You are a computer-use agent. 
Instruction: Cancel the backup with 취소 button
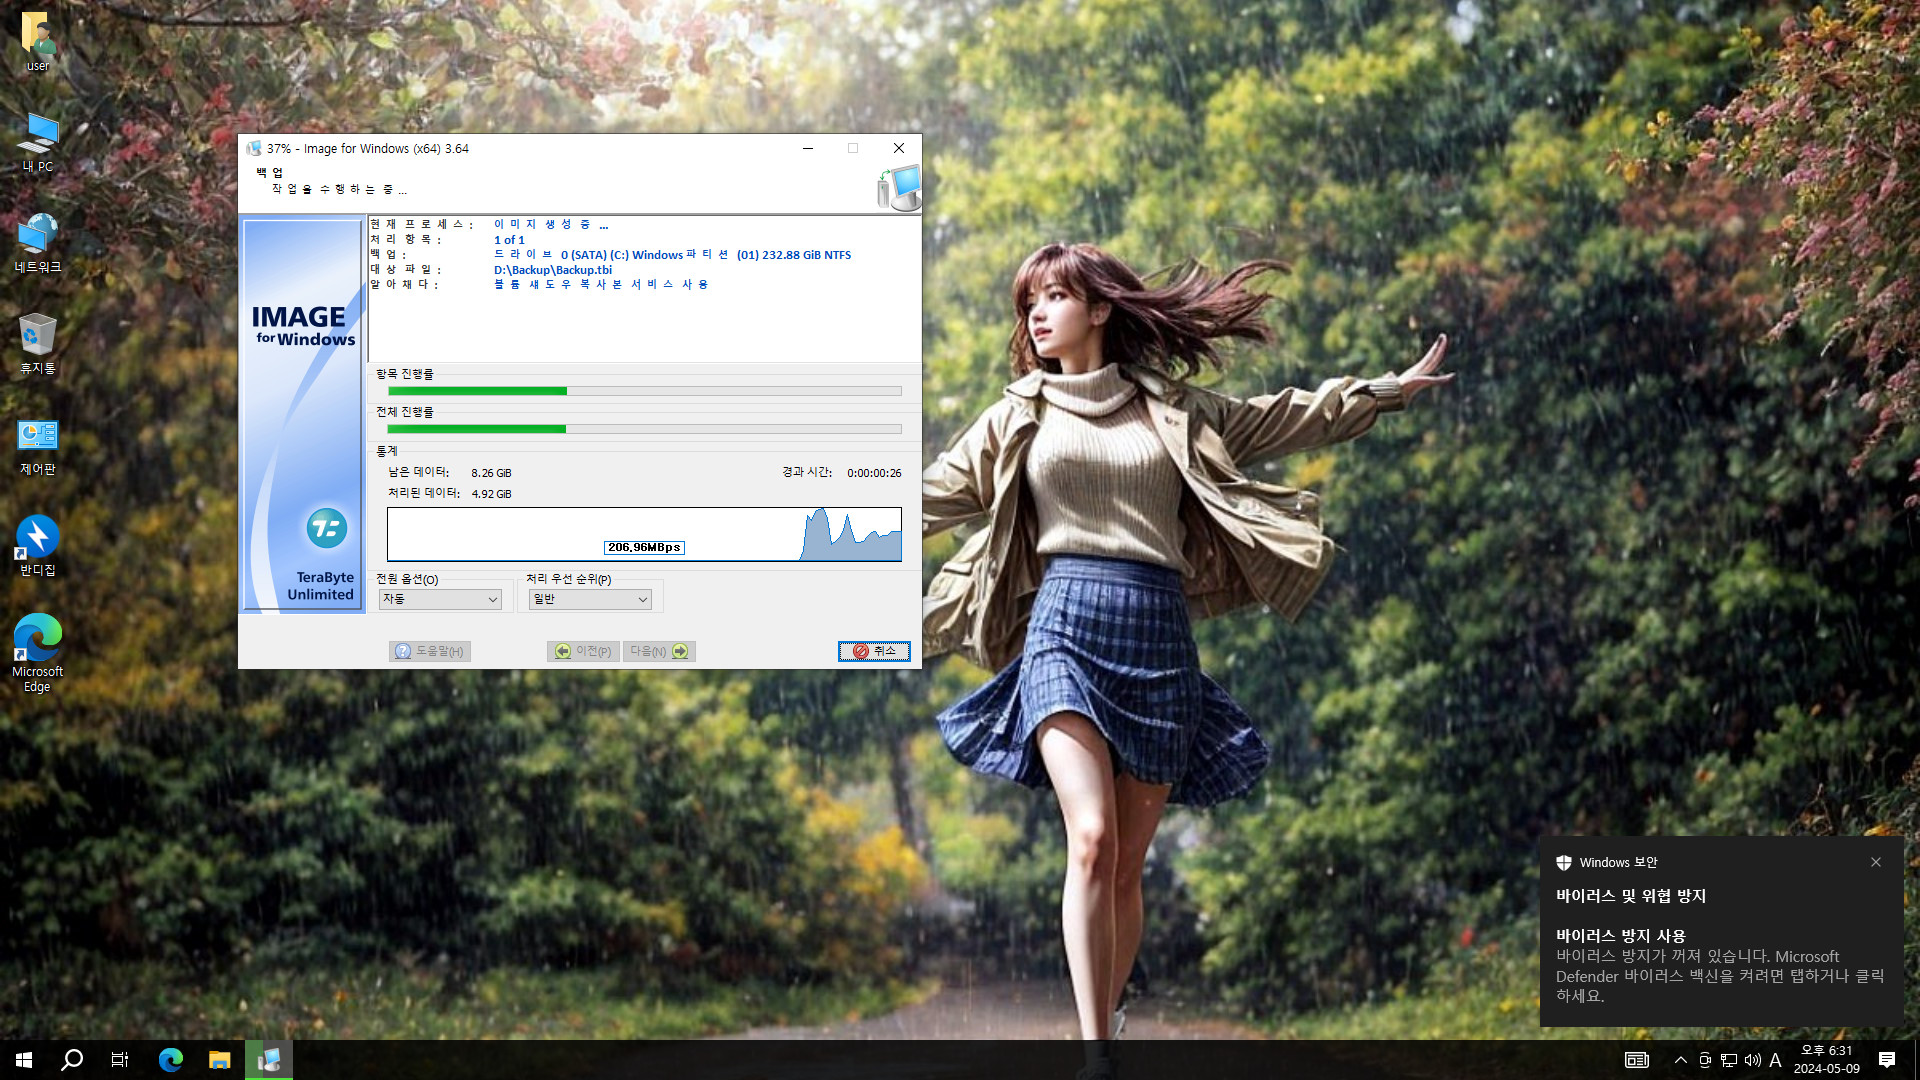click(874, 651)
